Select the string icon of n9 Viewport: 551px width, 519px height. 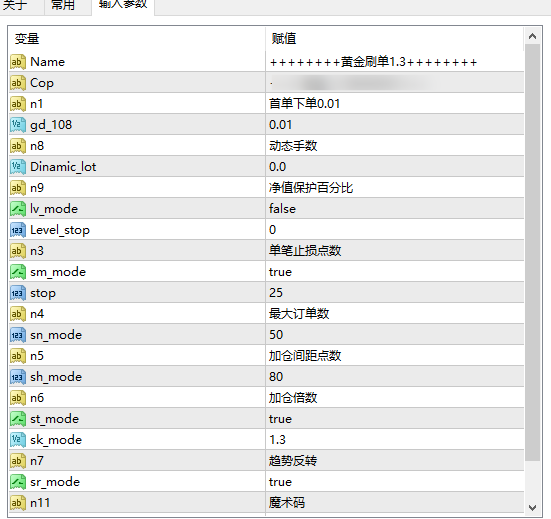(x=18, y=188)
